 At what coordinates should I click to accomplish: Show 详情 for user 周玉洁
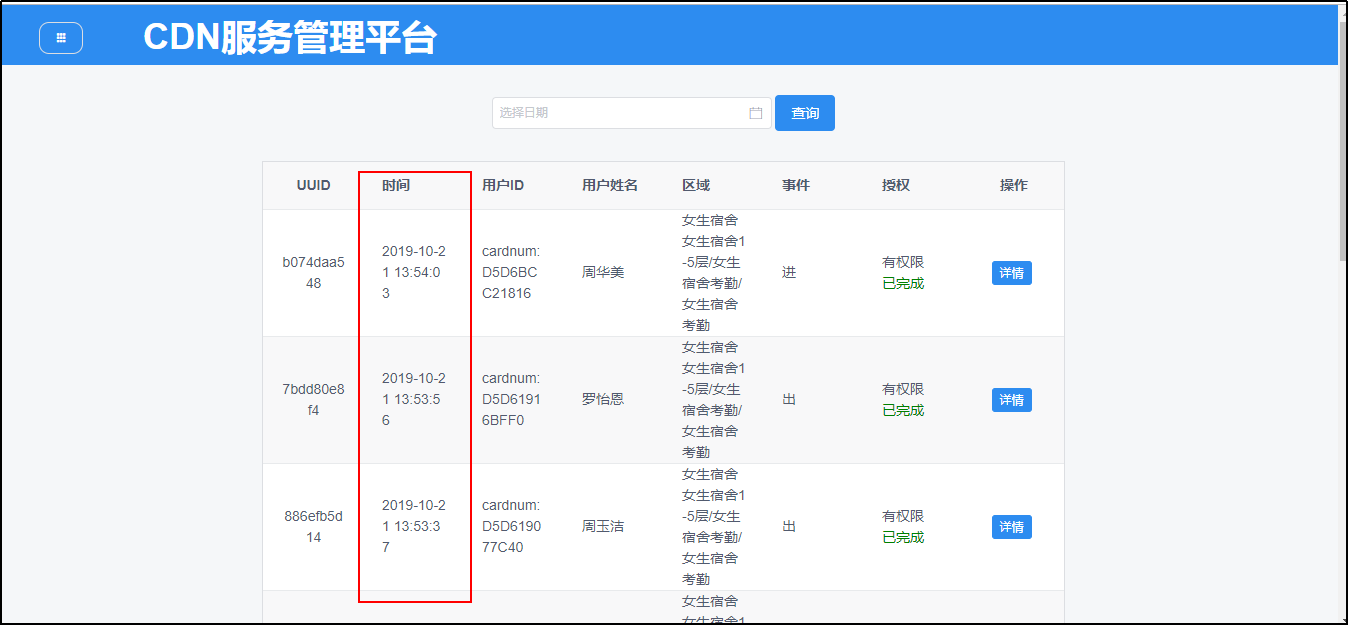tap(1011, 527)
